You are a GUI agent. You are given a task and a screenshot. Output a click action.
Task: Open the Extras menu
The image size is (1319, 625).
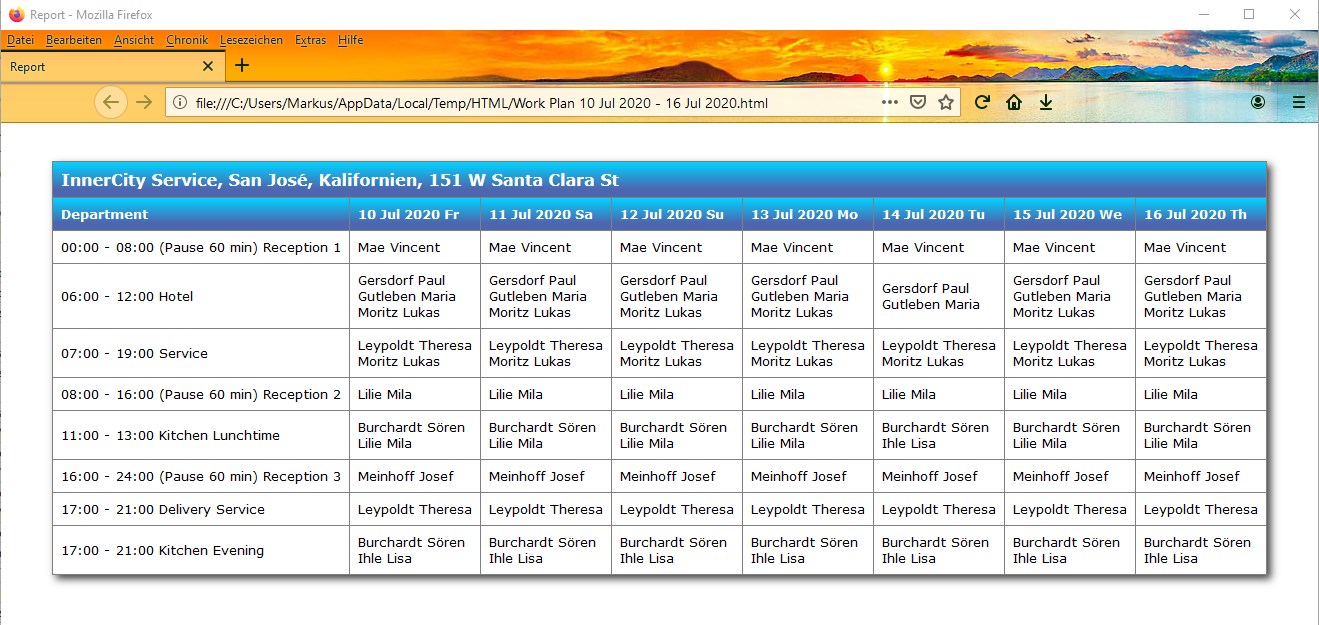pyautogui.click(x=310, y=40)
